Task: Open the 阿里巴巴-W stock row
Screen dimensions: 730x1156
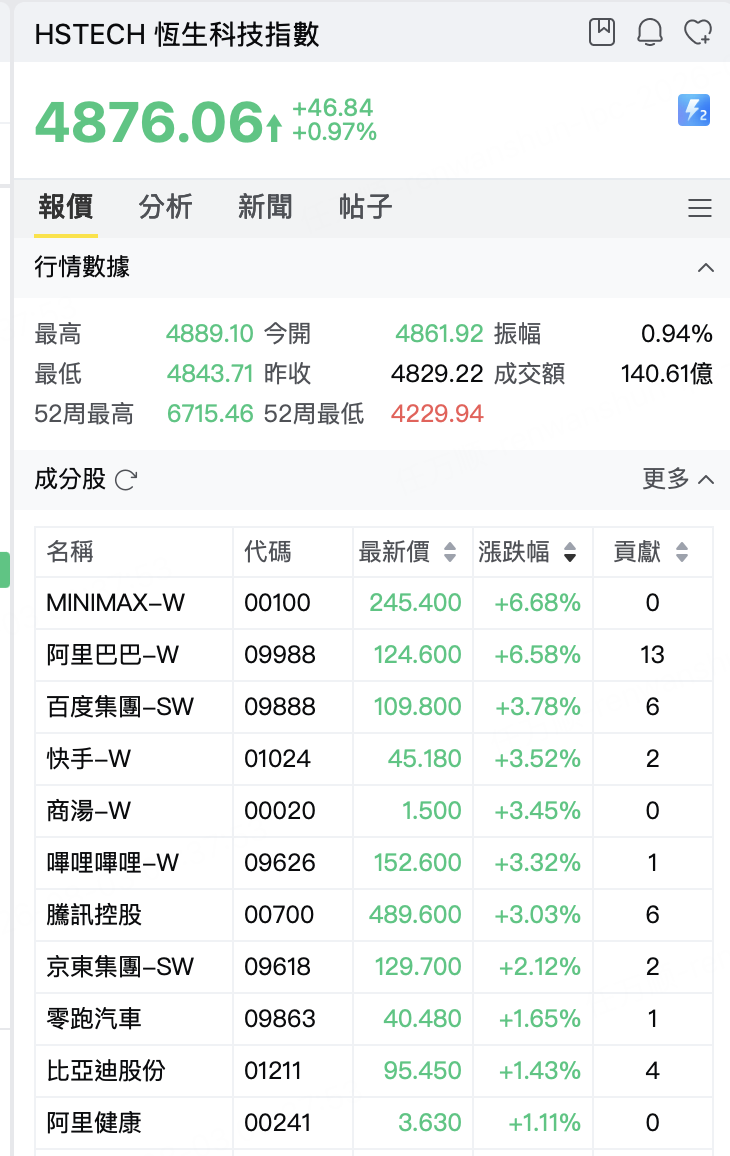Action: (374, 655)
